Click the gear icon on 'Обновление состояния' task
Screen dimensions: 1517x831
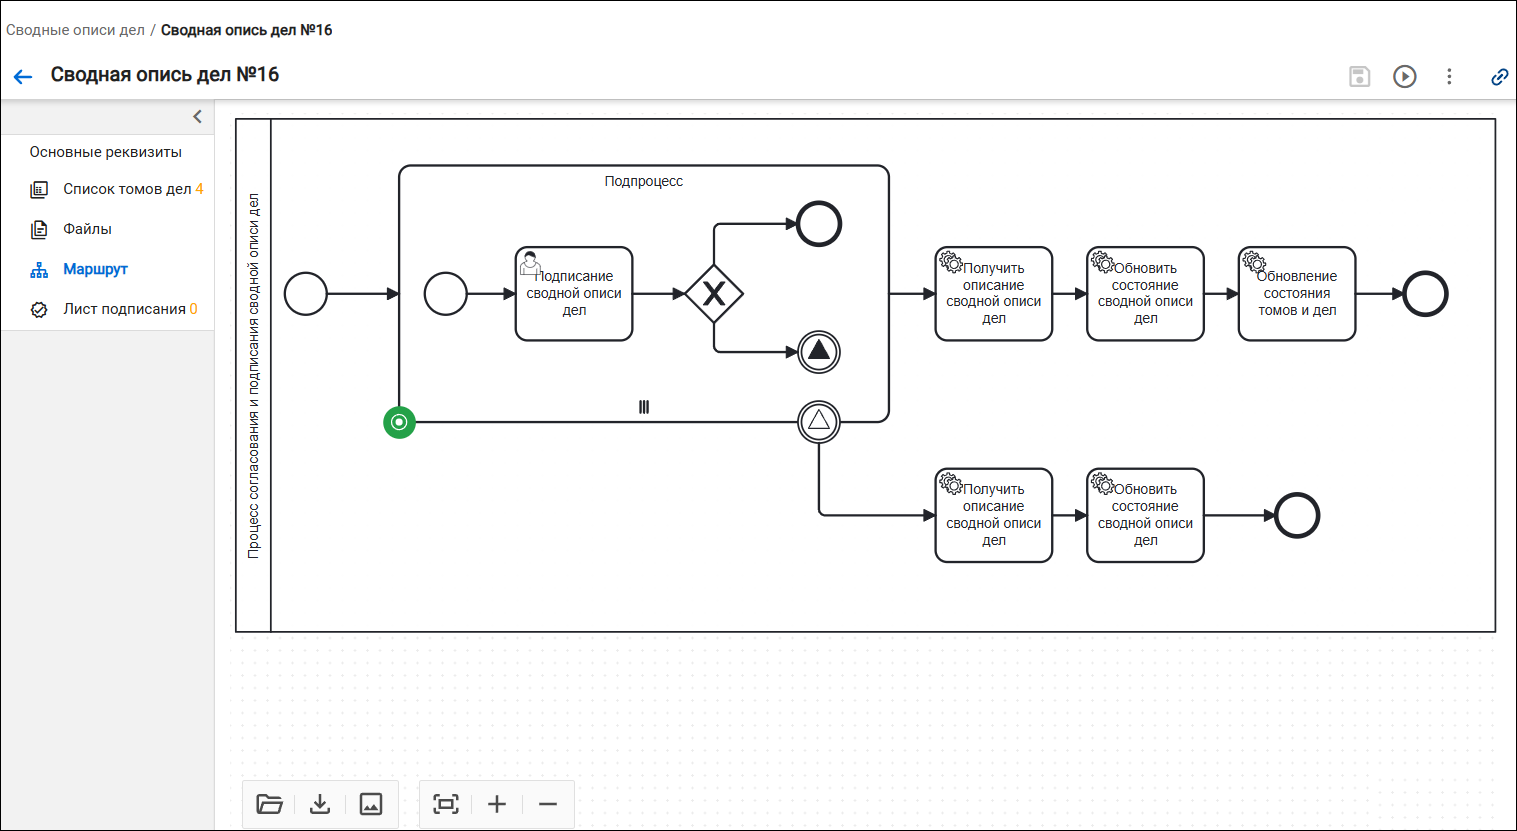[x=1254, y=262]
